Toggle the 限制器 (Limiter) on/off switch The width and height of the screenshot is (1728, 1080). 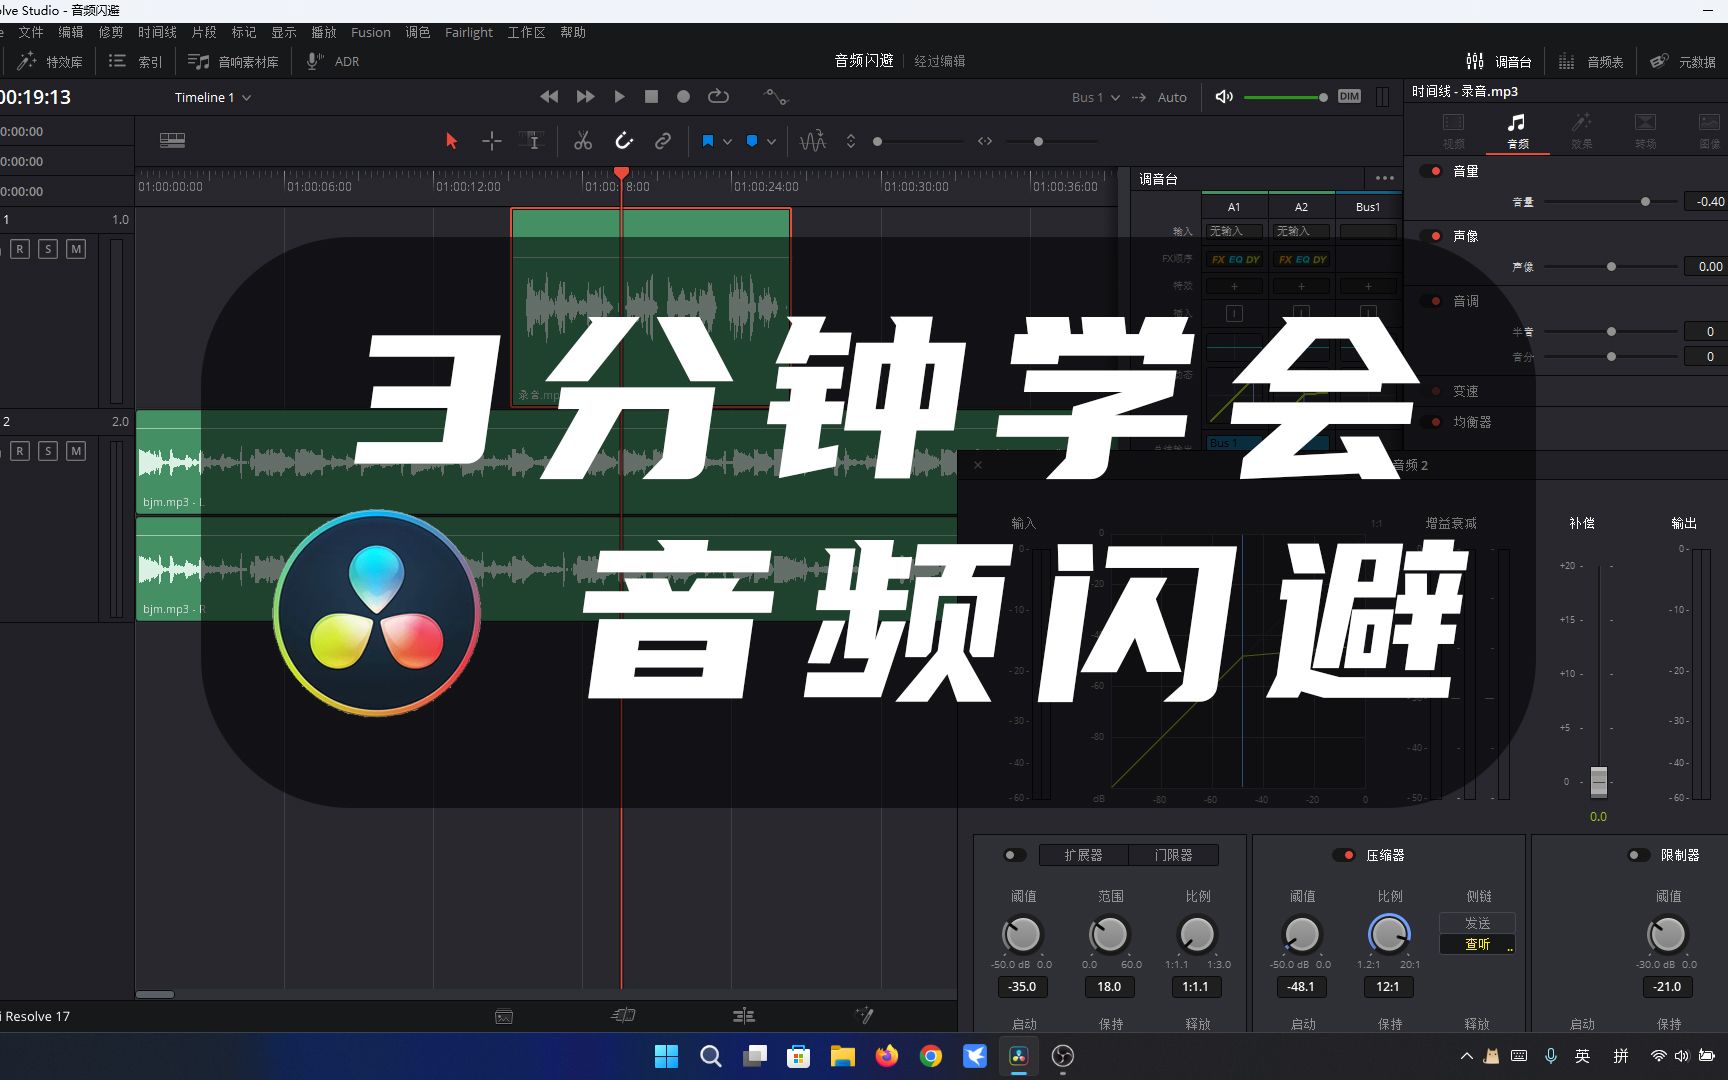(1639, 855)
